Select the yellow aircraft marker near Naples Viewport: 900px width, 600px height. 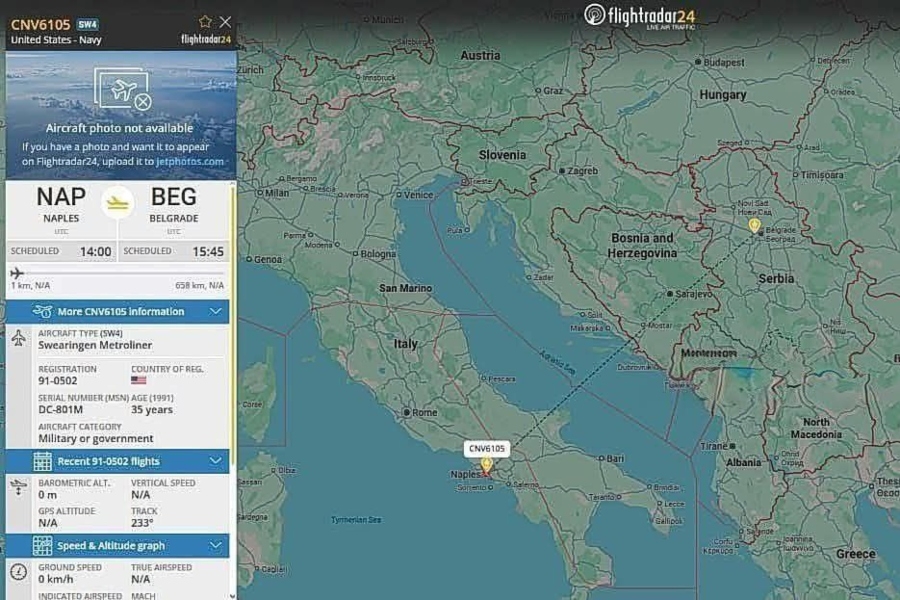[x=487, y=465]
